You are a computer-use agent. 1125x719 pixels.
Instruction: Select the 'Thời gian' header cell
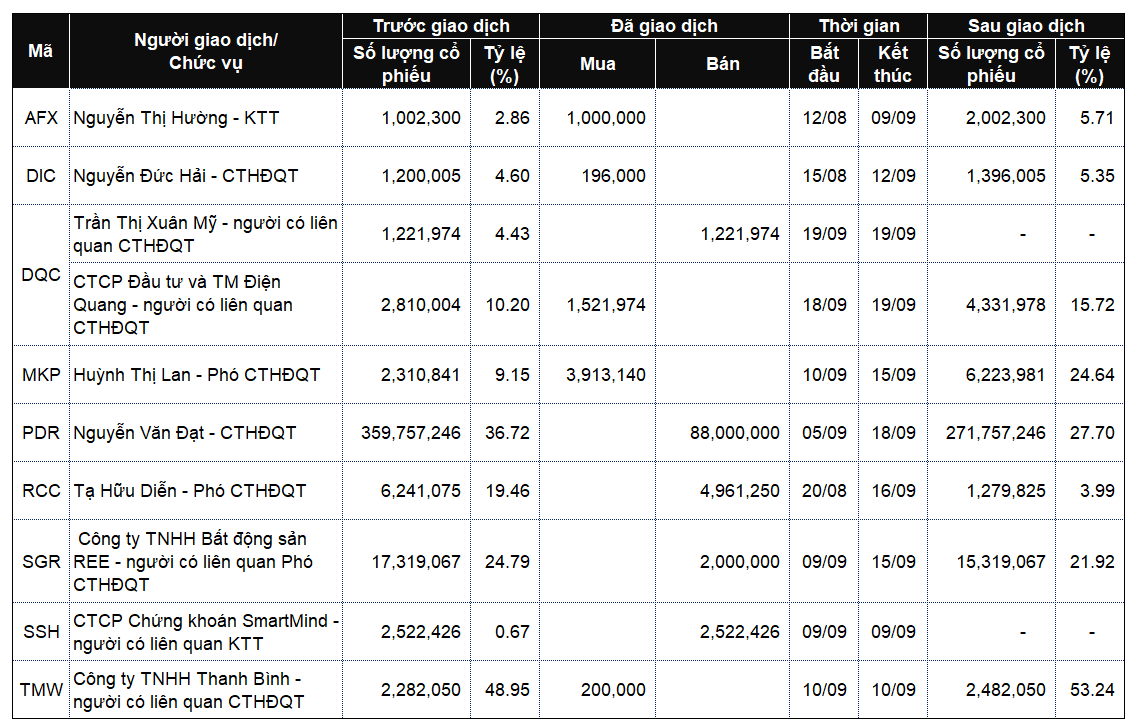[x=858, y=26]
